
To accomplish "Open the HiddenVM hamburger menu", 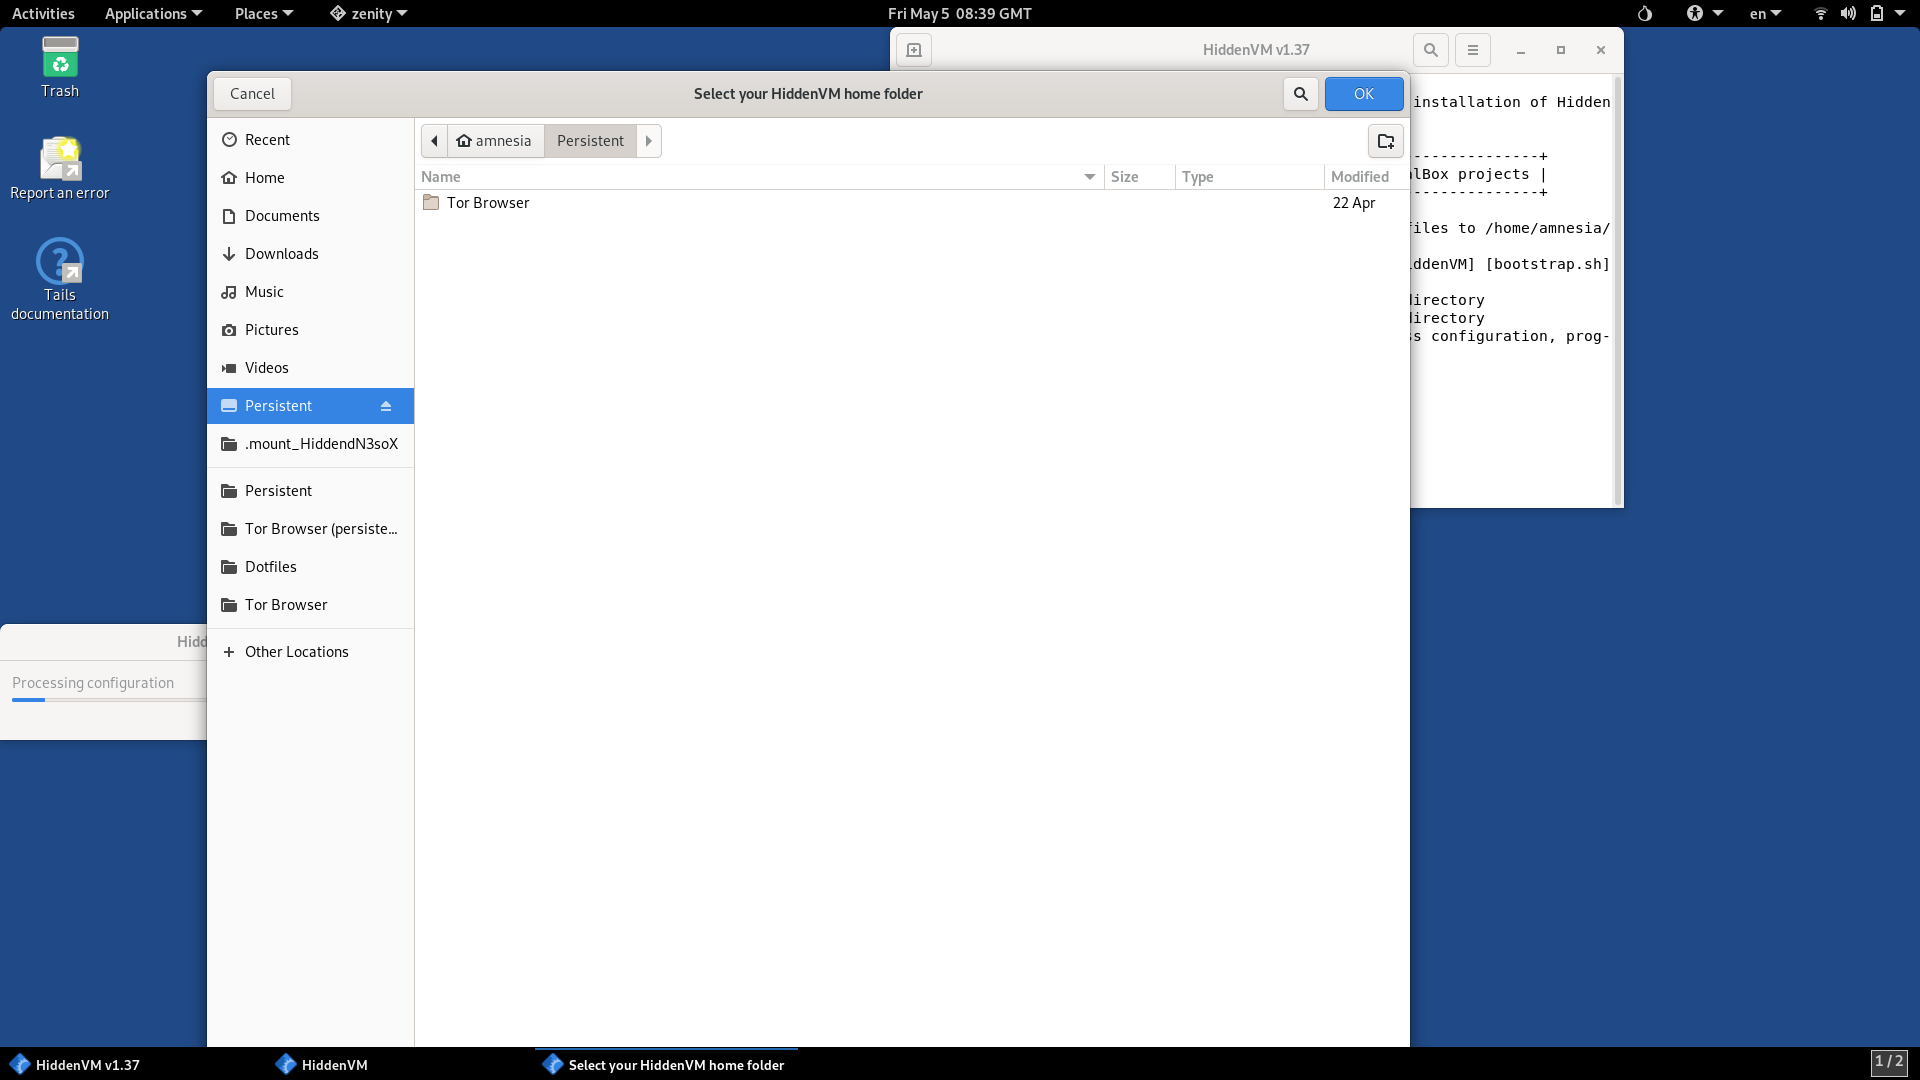I will (x=1473, y=50).
